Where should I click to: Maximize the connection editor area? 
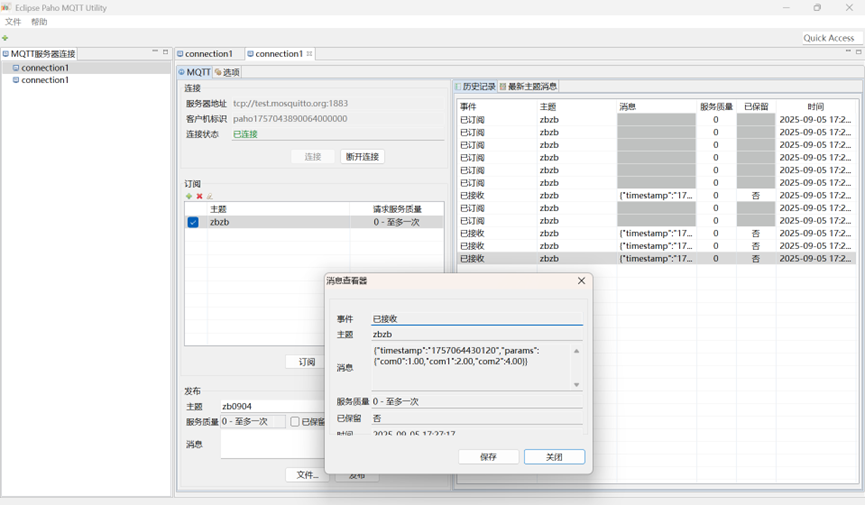pos(858,52)
